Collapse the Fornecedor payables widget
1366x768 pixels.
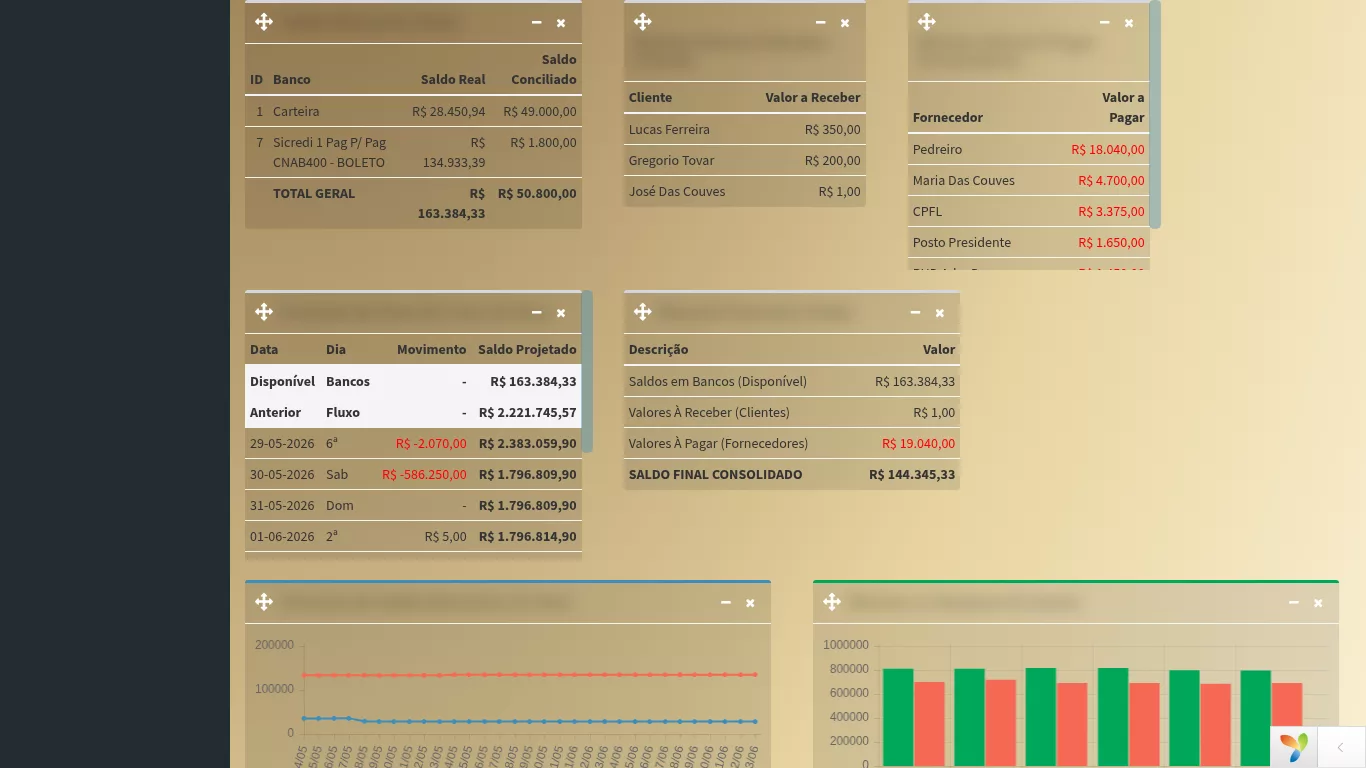tap(1105, 22)
